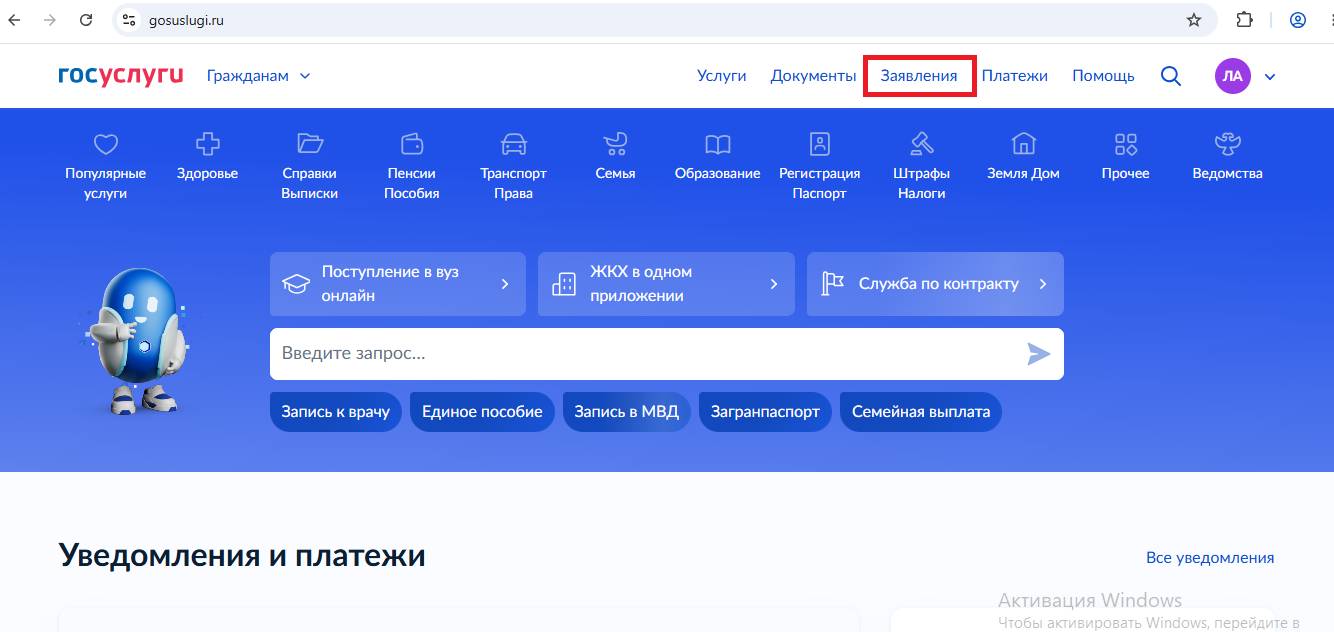Expand the Гражданам dropdown
This screenshot has height=632, width=1334.
coord(259,76)
